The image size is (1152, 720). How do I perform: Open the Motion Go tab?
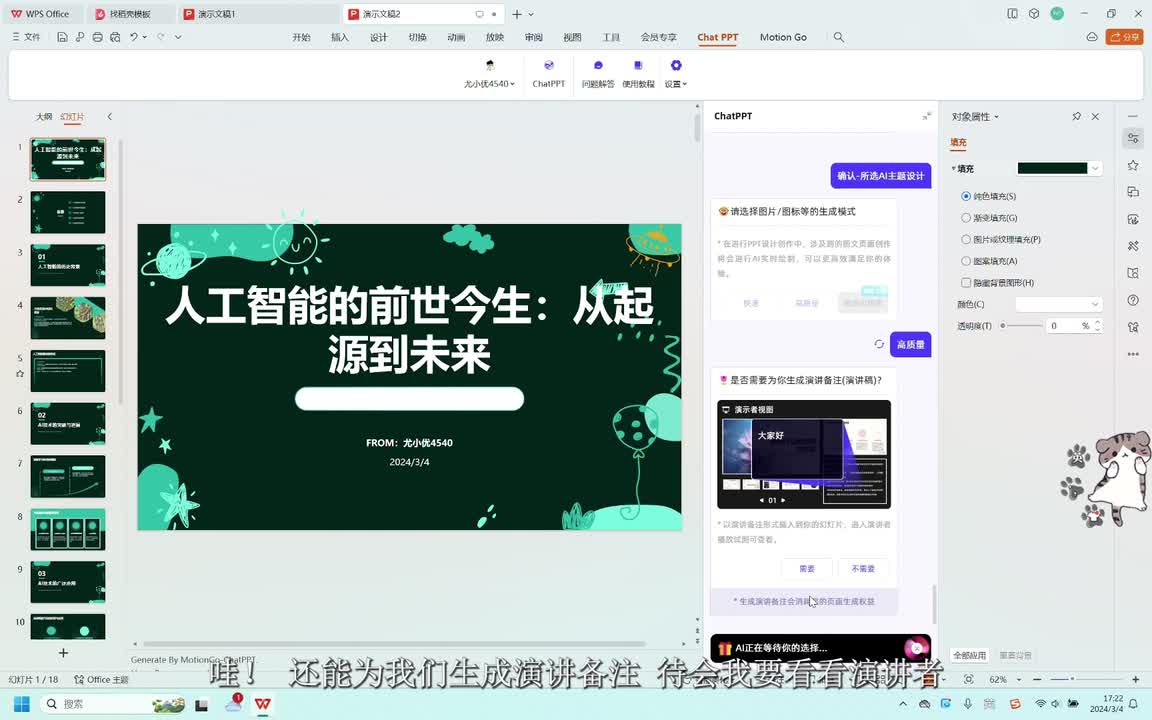(783, 37)
